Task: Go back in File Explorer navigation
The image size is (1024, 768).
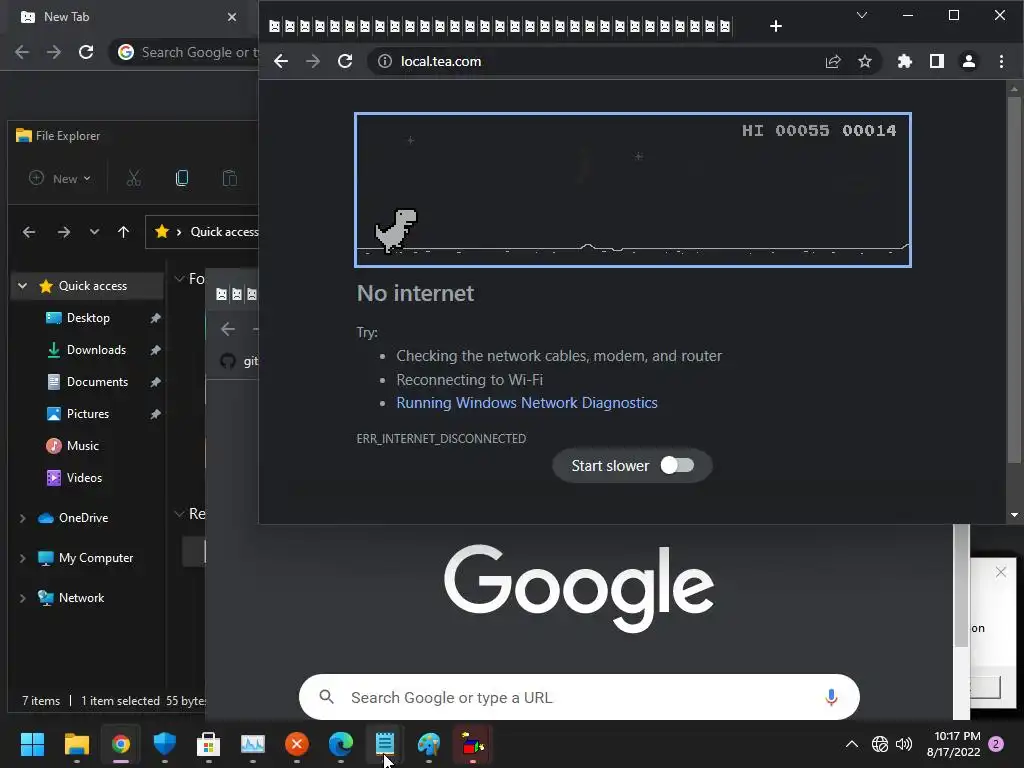Action: point(29,232)
